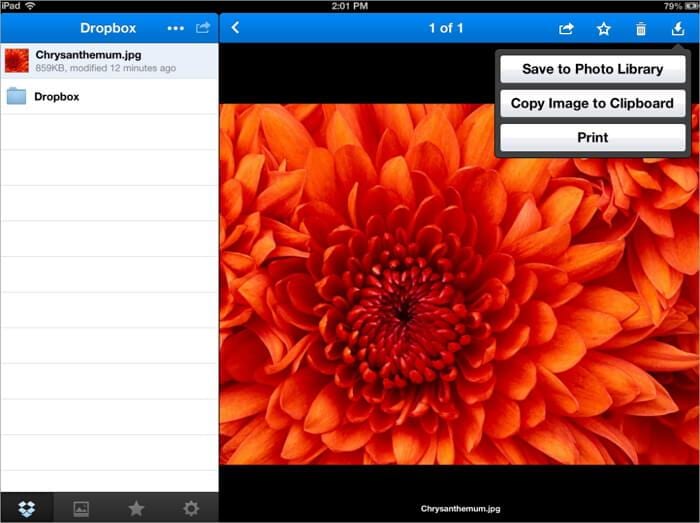Tap the Dropbox title in sidebar header

pos(108,28)
